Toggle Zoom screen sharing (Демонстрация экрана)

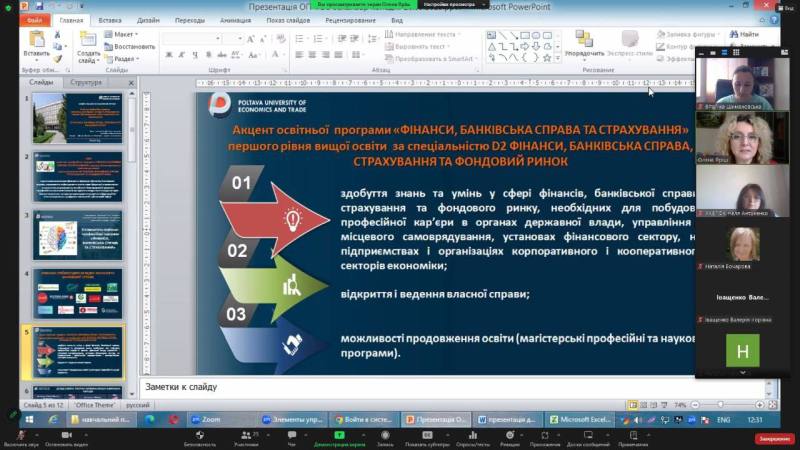[x=339, y=435]
